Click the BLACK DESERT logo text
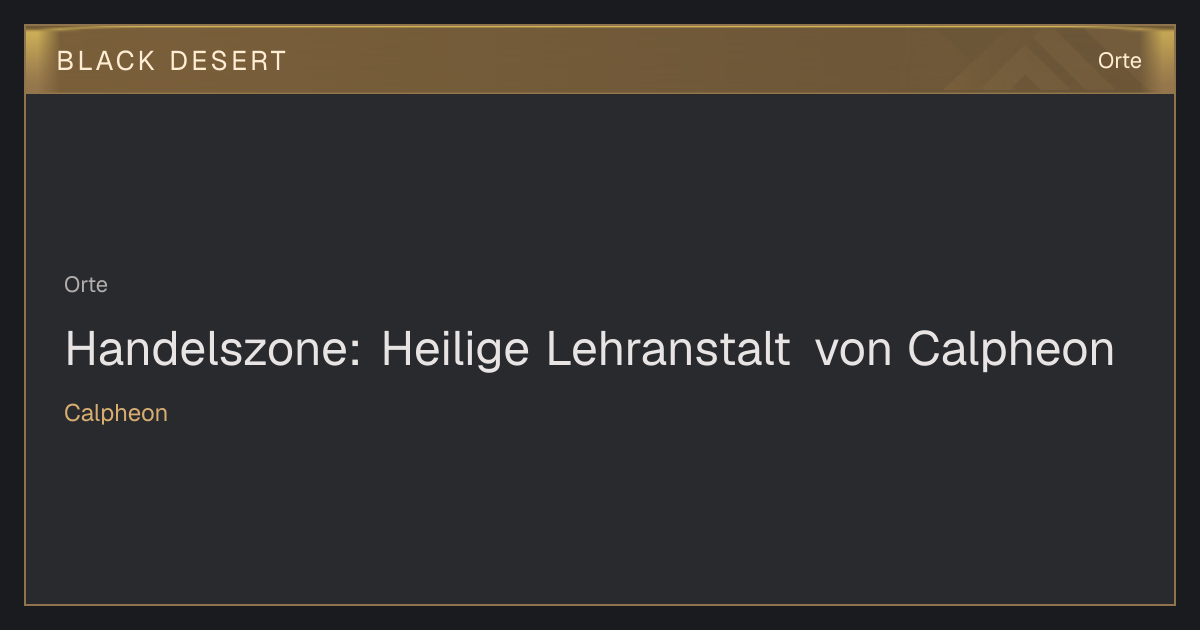 pyautogui.click(x=172, y=61)
